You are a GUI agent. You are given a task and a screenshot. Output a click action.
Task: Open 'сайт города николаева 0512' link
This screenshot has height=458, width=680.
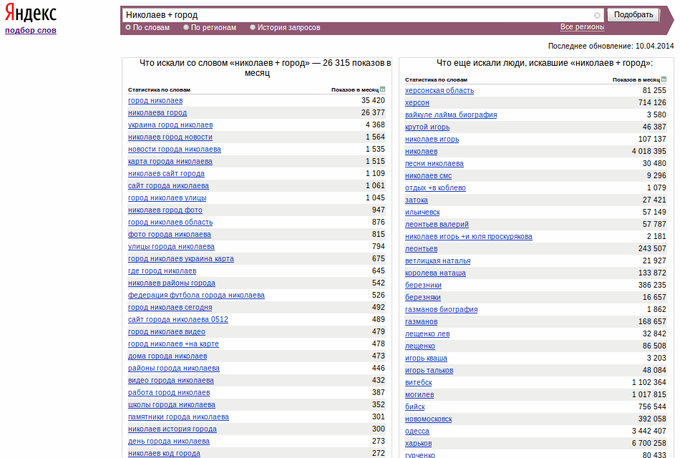coord(178,319)
